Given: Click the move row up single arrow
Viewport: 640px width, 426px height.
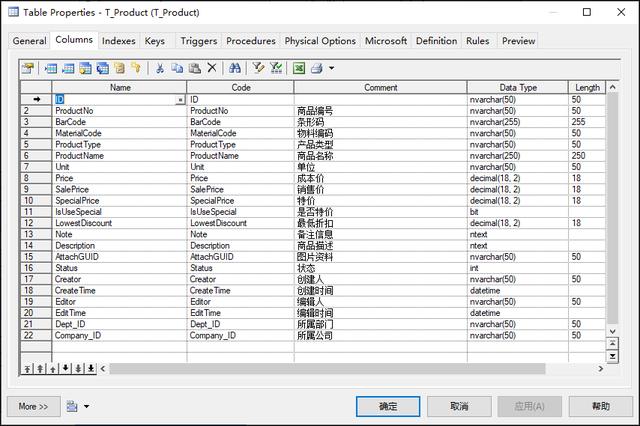Looking at the screenshot, I should 53,368.
